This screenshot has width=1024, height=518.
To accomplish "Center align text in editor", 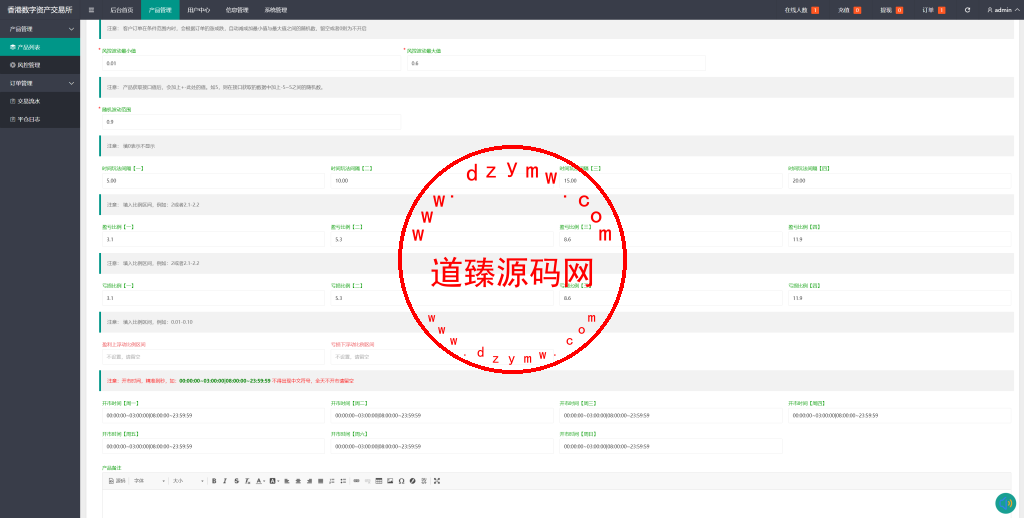I will point(298,481).
